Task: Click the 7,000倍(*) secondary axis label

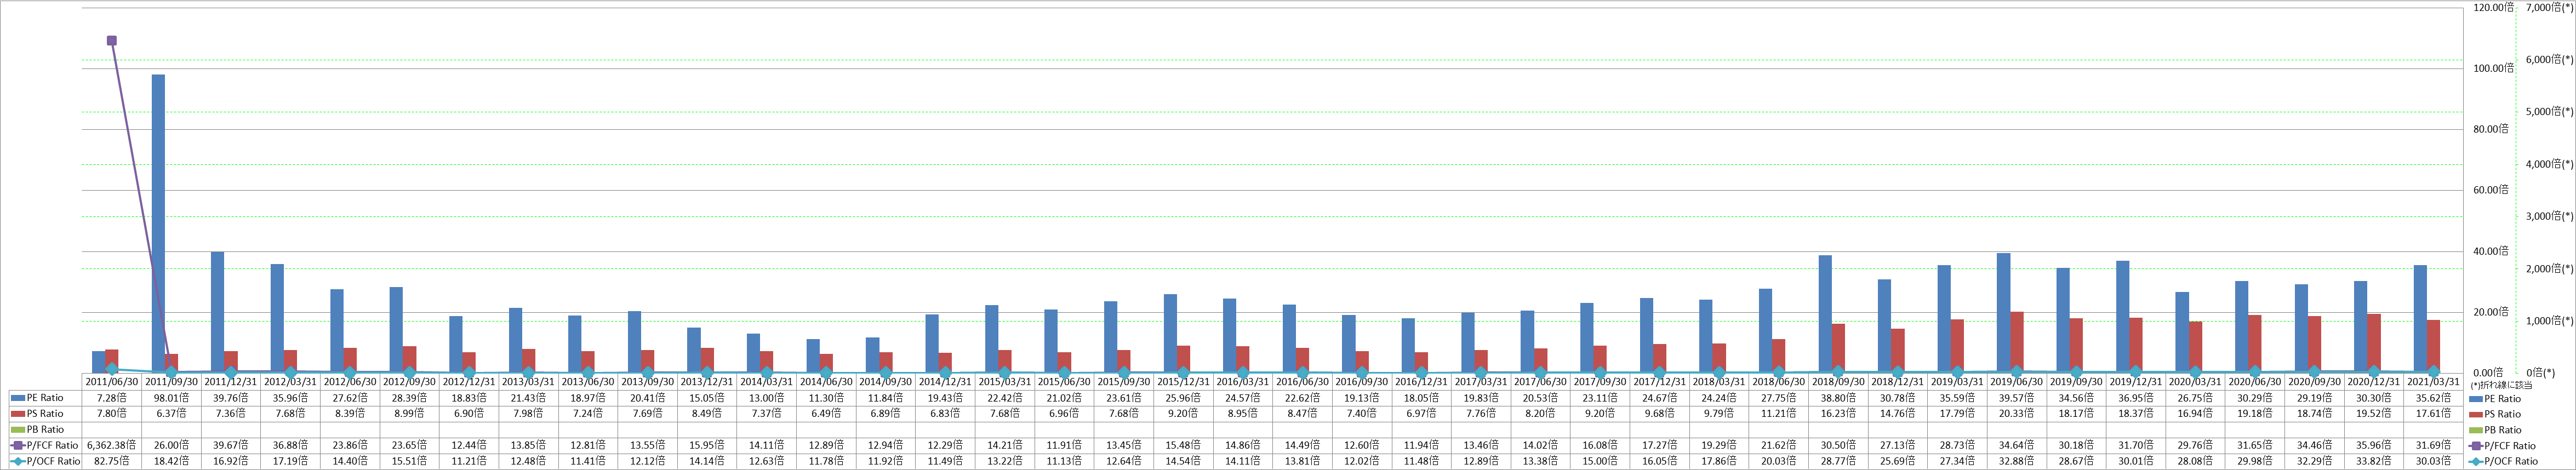Action: (x=2549, y=7)
